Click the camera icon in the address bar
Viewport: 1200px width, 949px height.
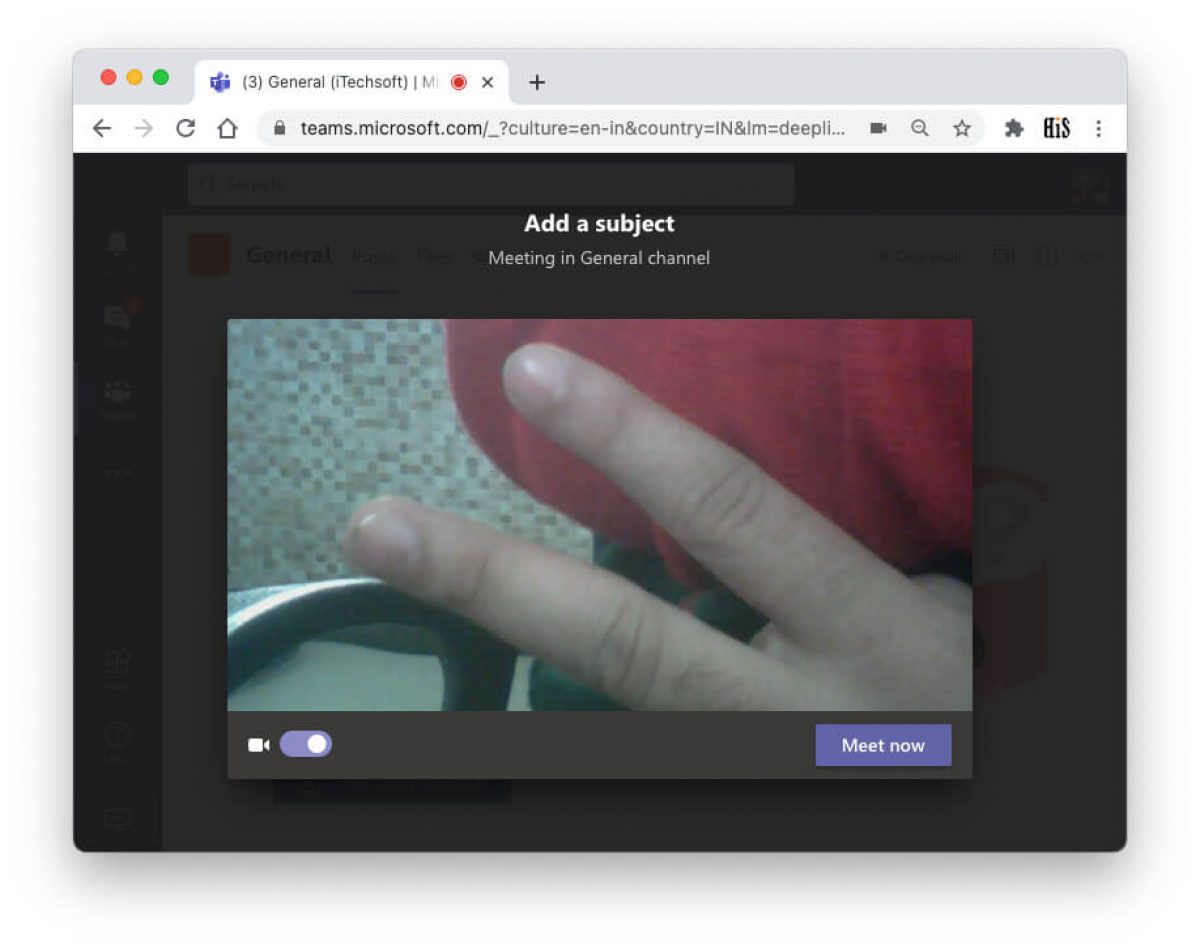(x=879, y=128)
